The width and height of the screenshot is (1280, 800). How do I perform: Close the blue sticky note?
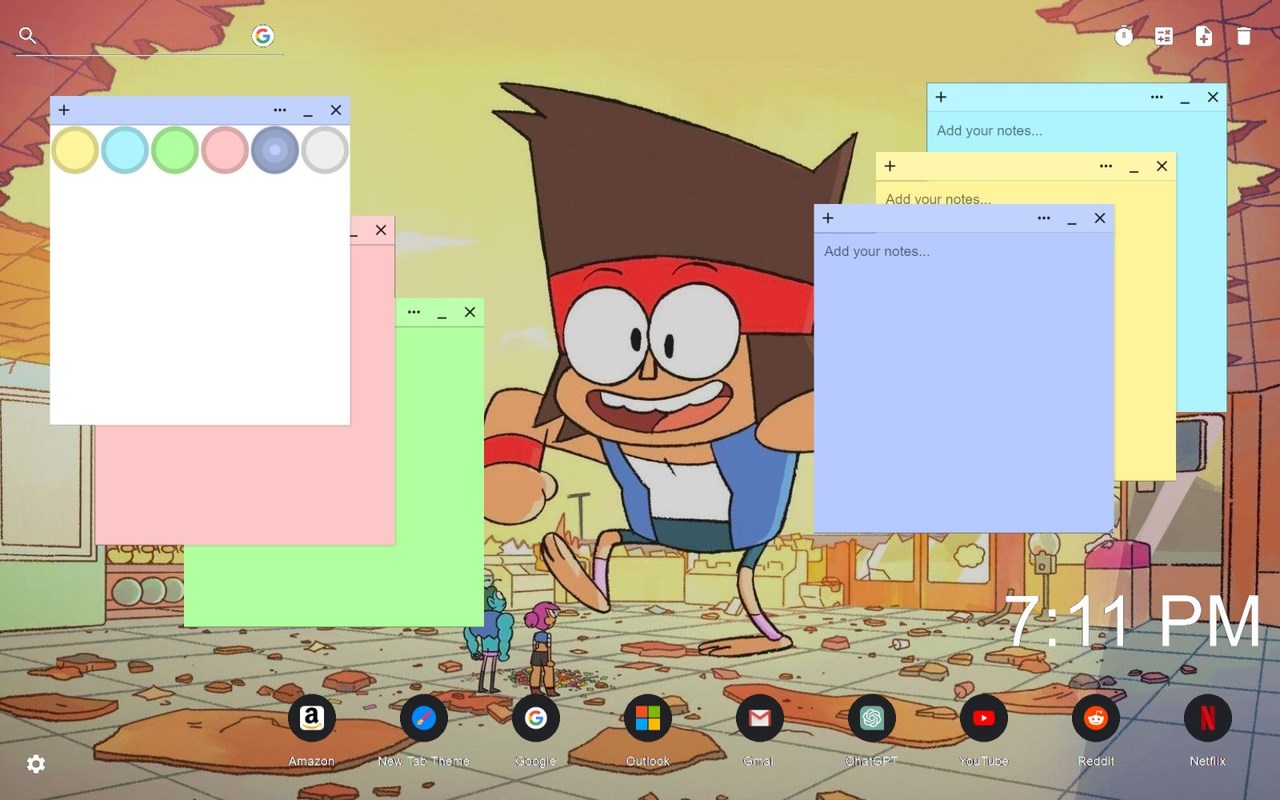click(1100, 218)
